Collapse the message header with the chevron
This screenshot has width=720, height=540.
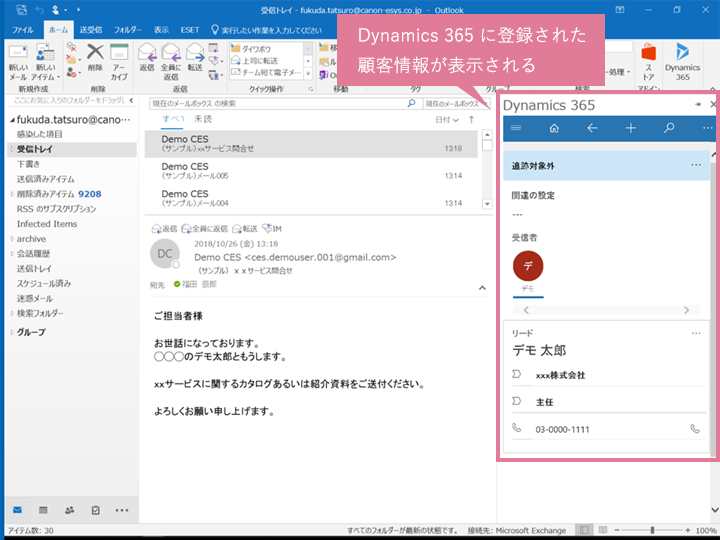click(x=482, y=288)
